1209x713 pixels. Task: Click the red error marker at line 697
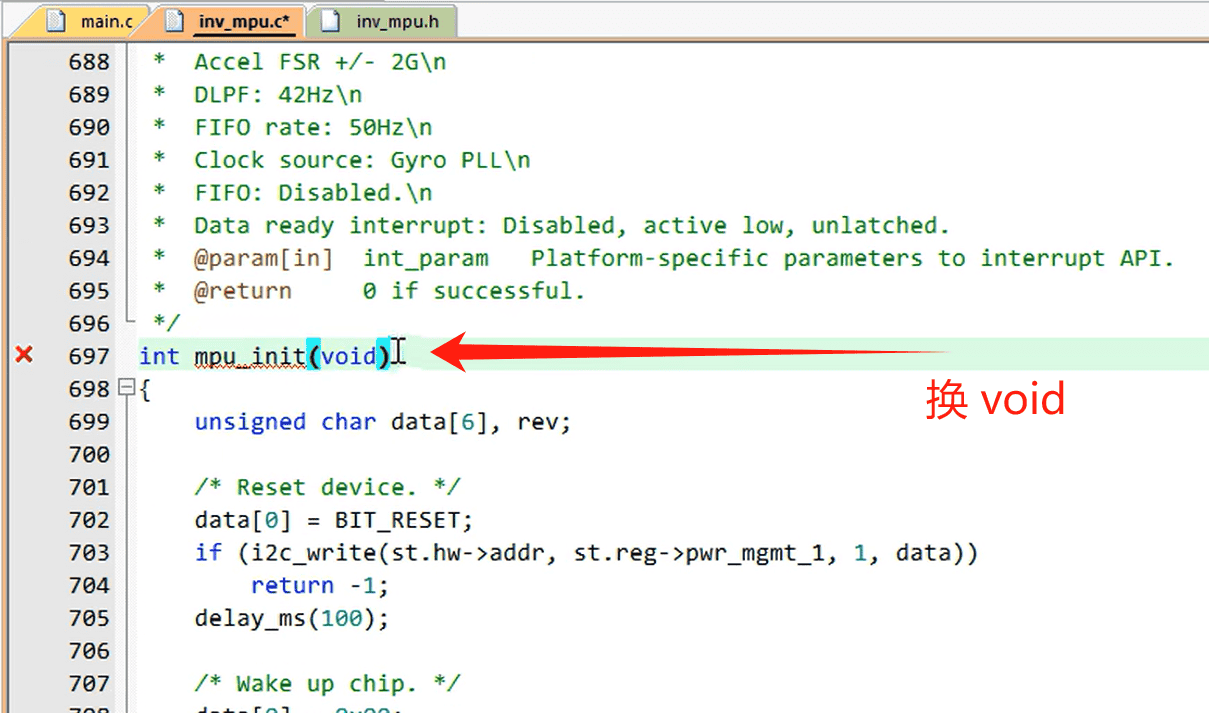pos(25,355)
